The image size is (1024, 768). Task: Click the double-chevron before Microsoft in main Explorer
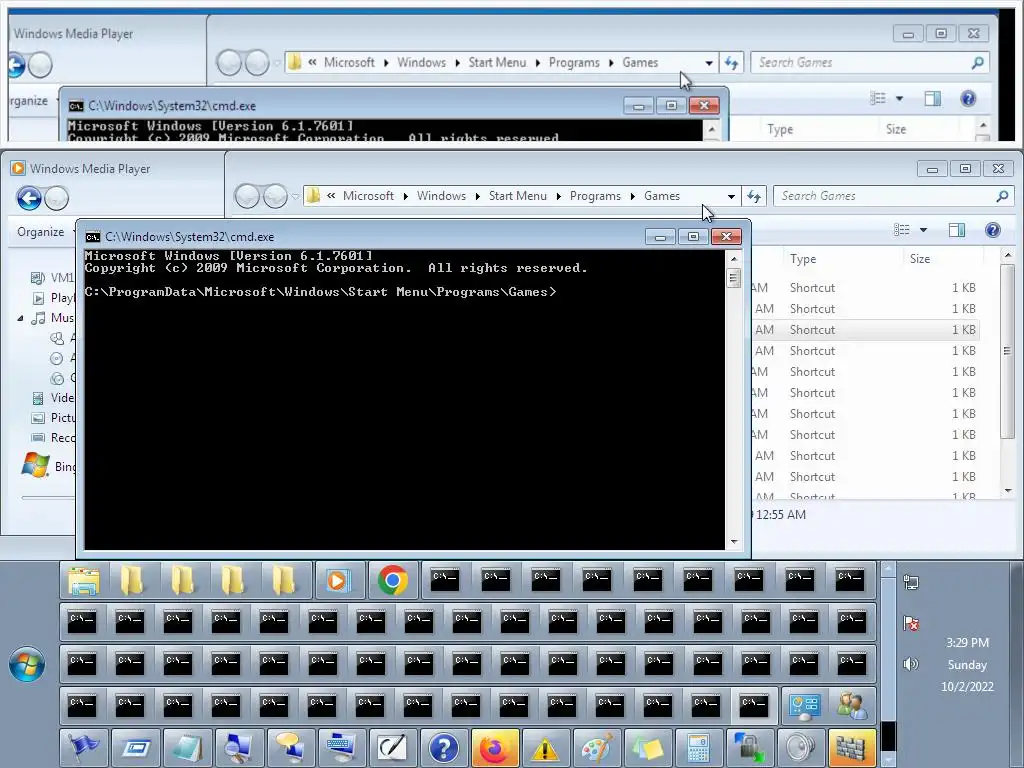pyautogui.click(x=331, y=196)
